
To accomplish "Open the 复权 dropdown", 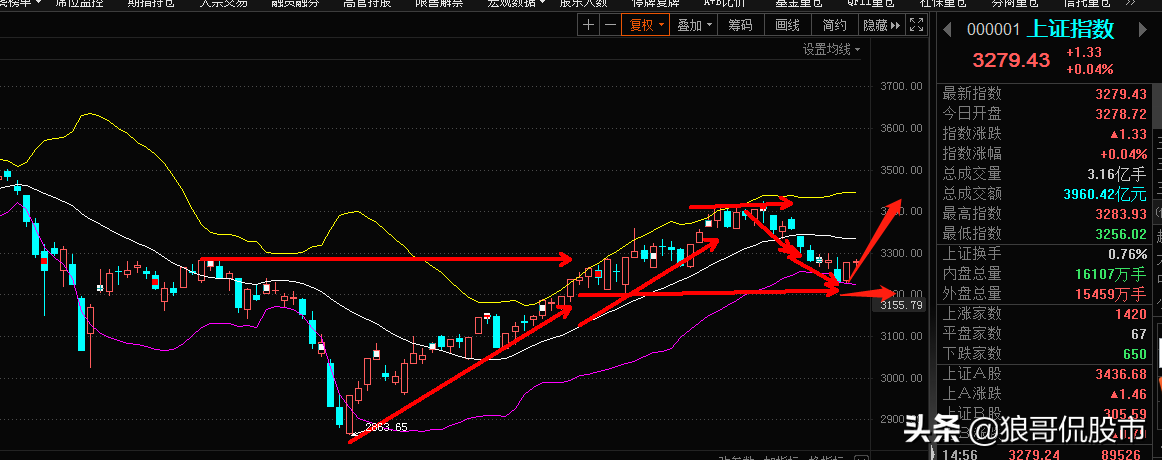I will 647,25.
